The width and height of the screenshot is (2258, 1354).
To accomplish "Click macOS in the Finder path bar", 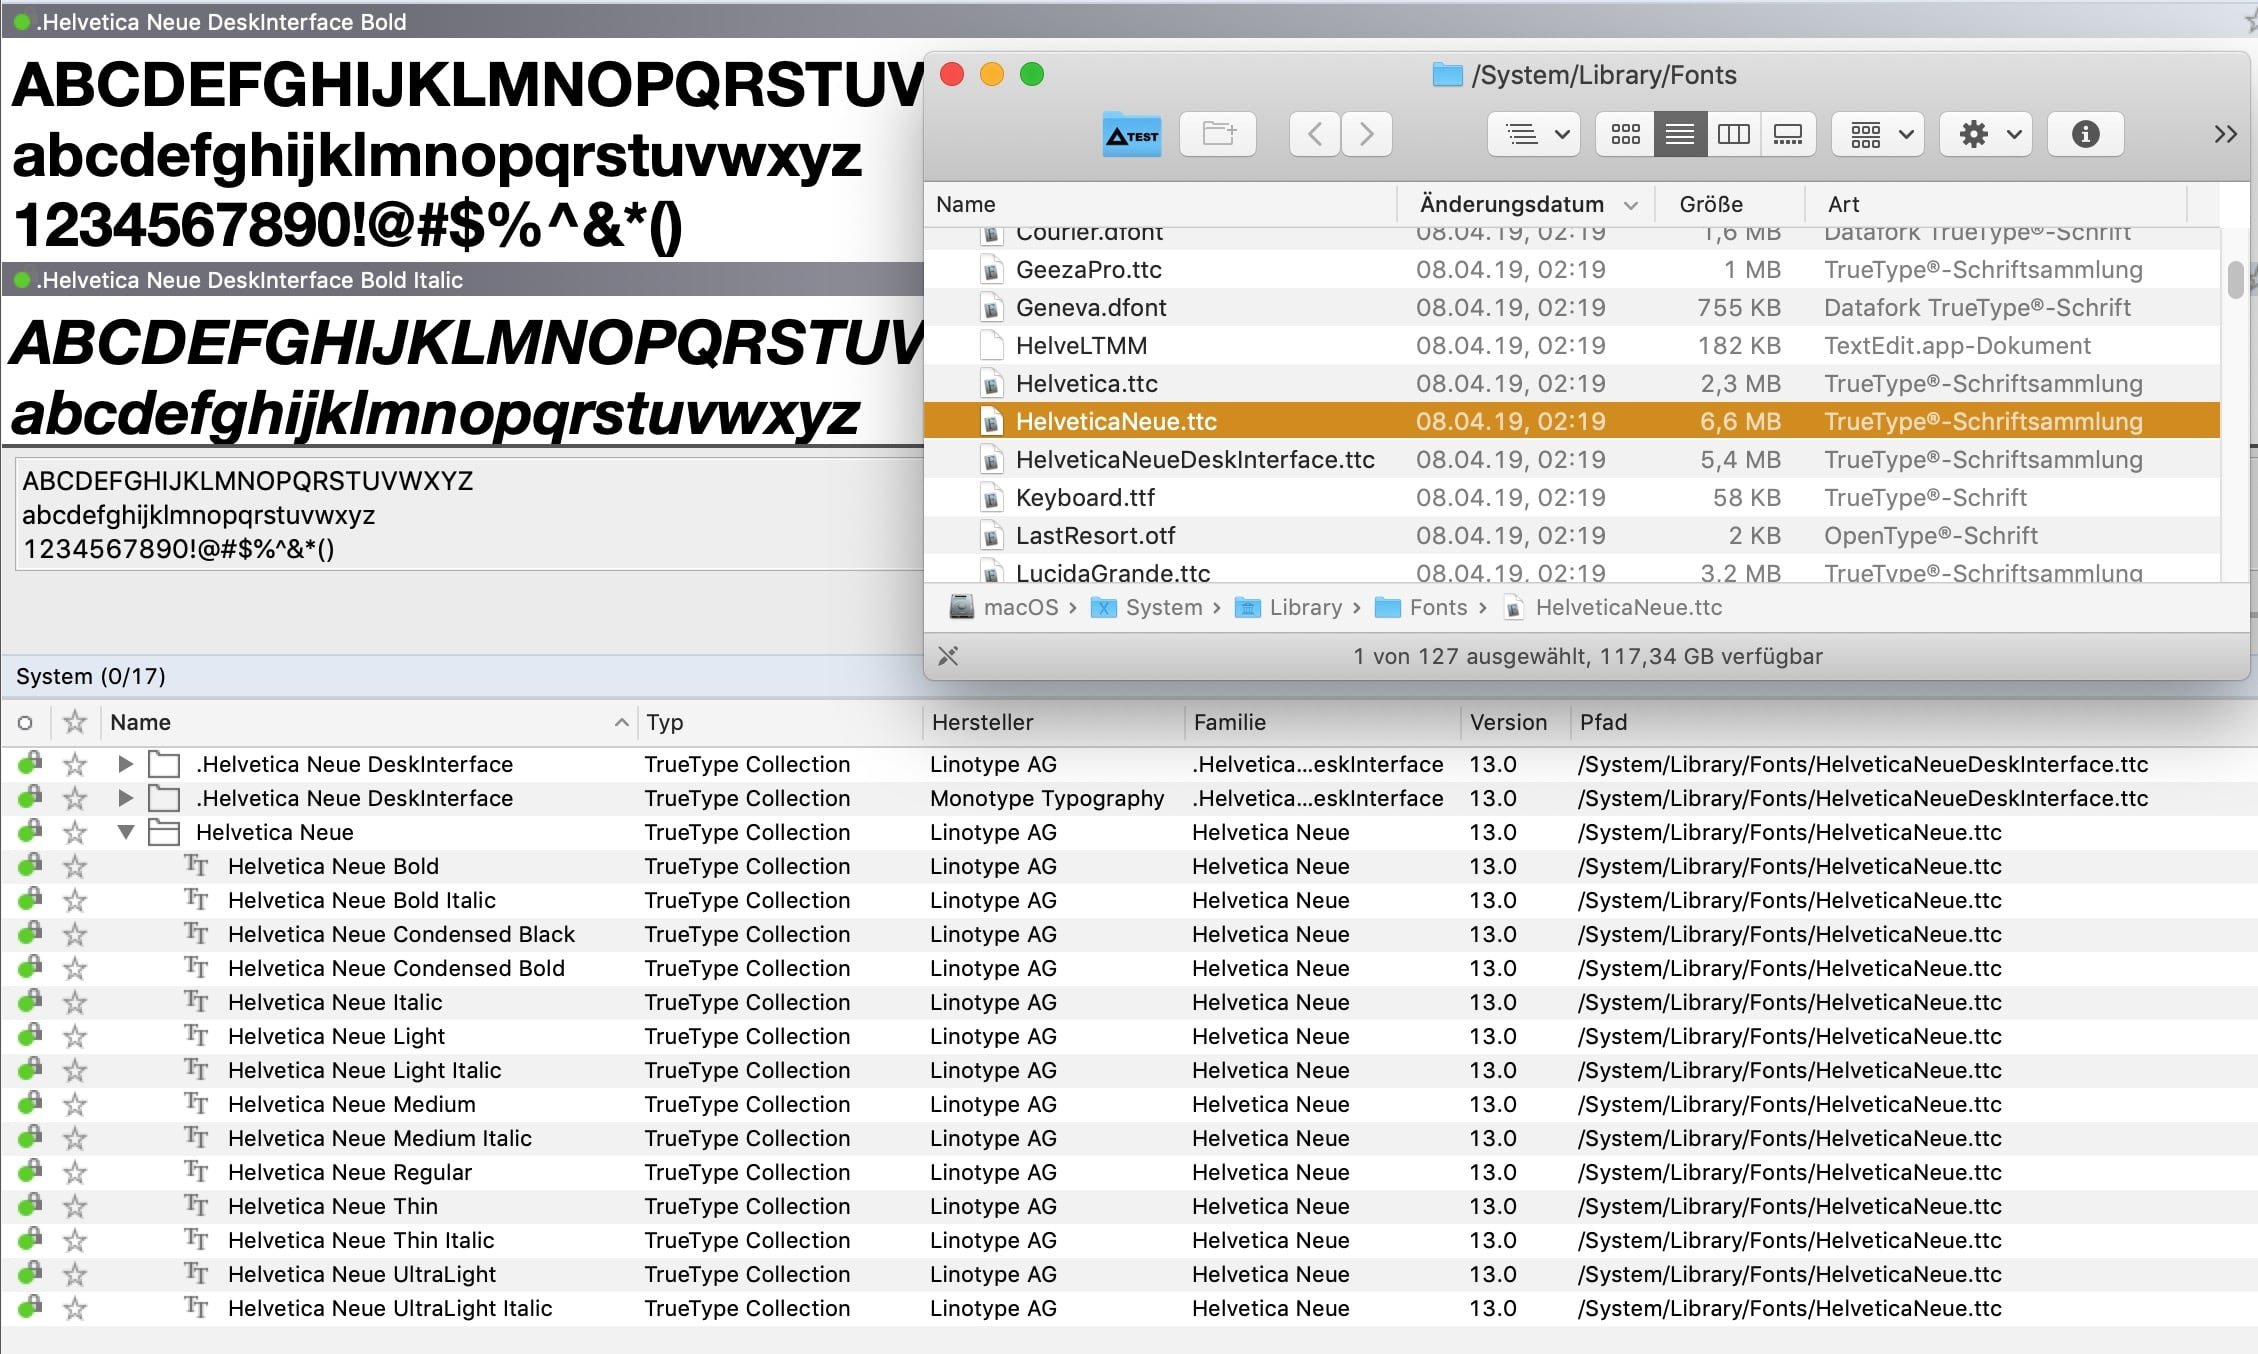I will (x=1004, y=607).
